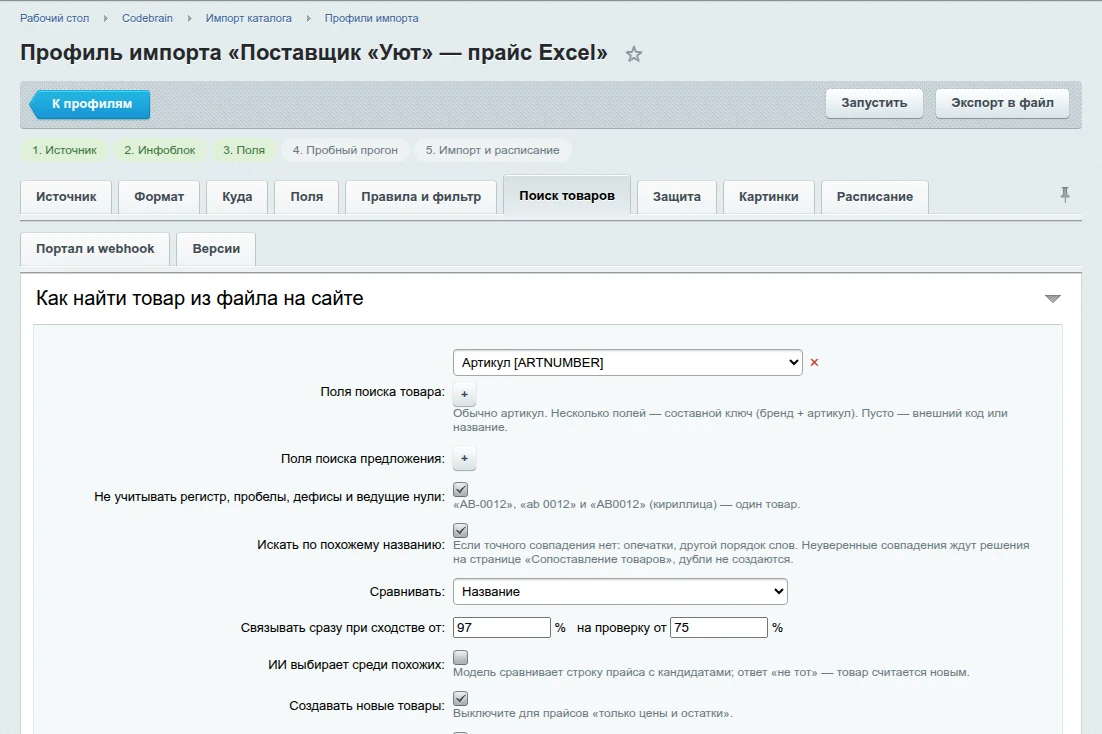1102x734 pixels.
Task: Add an offer search field with plus
Action: (465, 458)
